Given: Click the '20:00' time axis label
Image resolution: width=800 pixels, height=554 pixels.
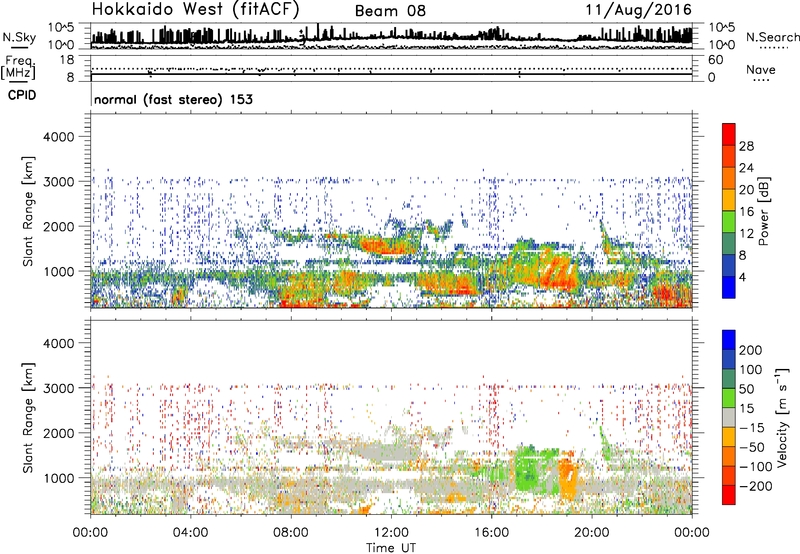Looking at the screenshot, I should tap(592, 533).
